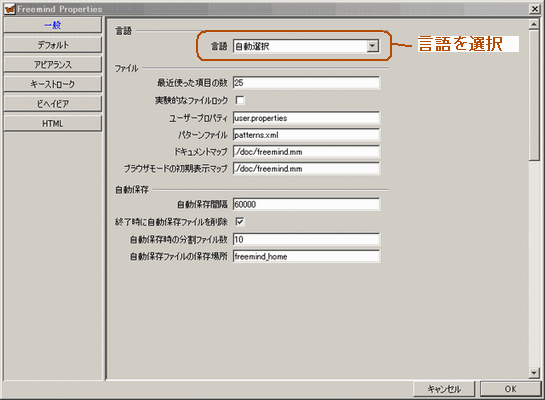Click the patterns.xml input field

[x=306, y=135]
